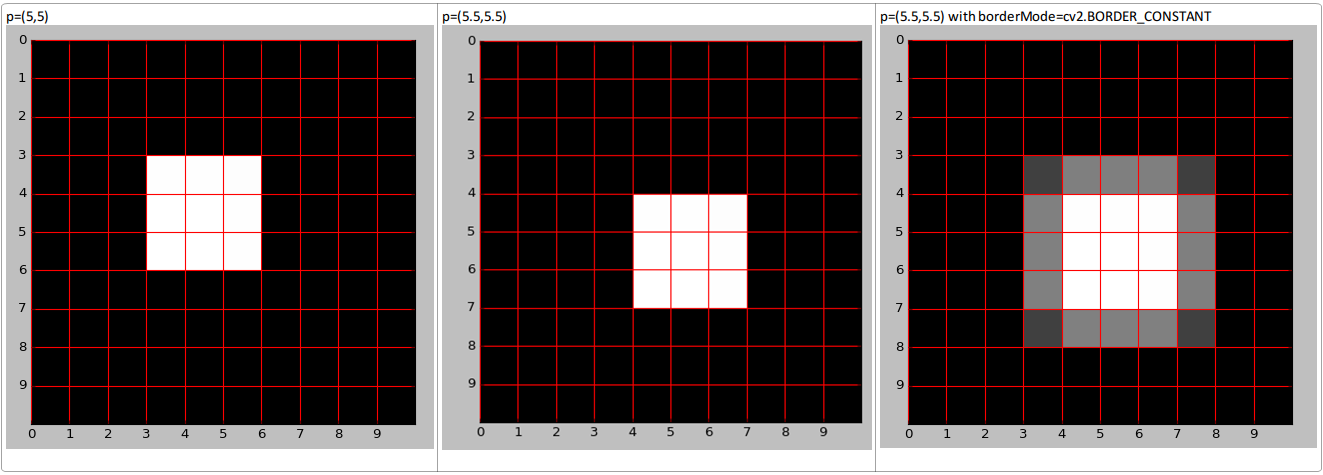Click the gray strip above the white square
The width and height of the screenshot is (1323, 475).
pyautogui.click(x=1120, y=175)
